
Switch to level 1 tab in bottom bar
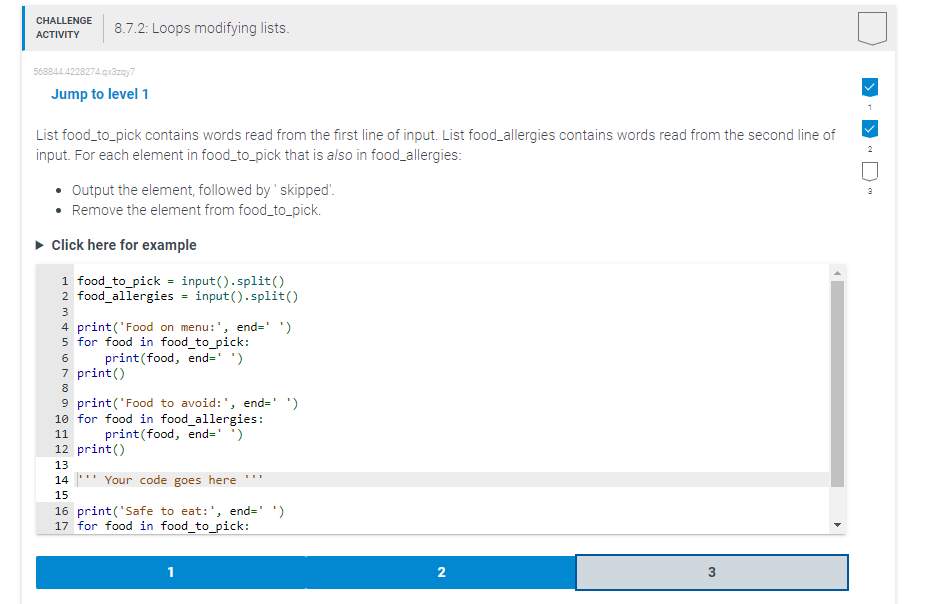171,572
